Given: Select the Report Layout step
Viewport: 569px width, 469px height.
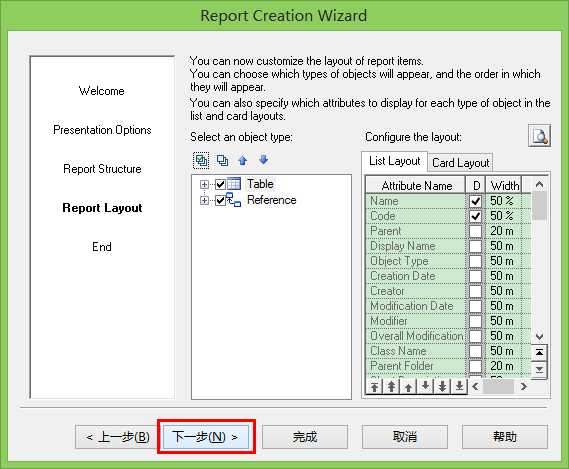Looking at the screenshot, I should point(102,208).
